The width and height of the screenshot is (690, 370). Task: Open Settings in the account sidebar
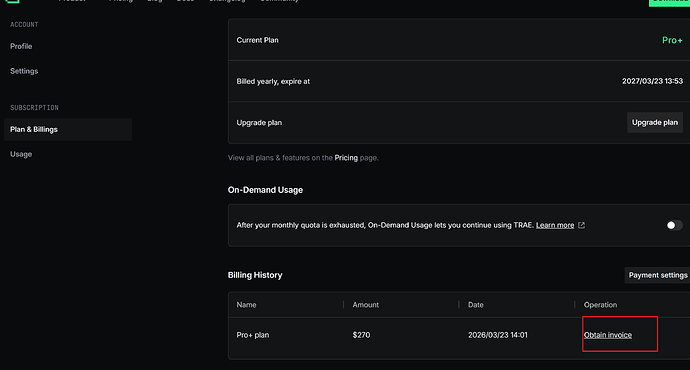coord(24,71)
